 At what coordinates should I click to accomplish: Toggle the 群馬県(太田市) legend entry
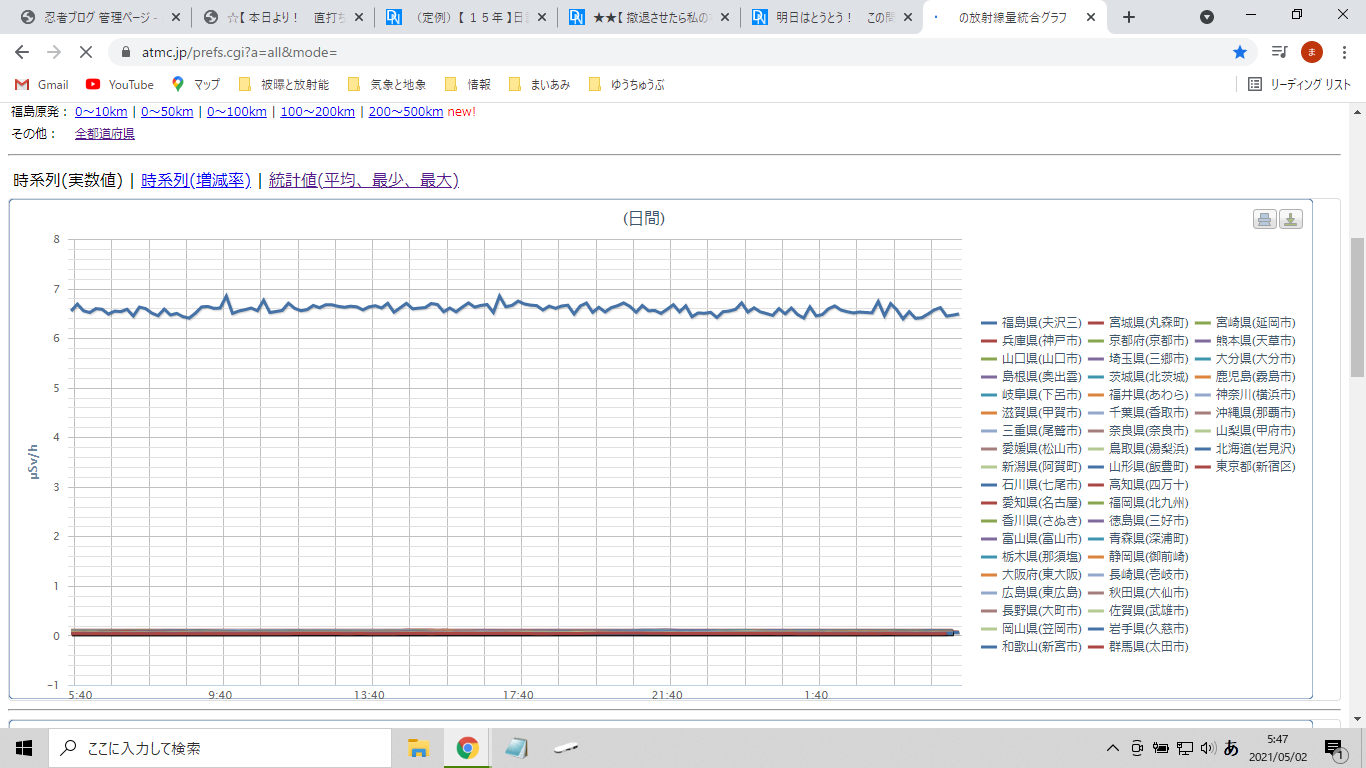click(1139, 647)
